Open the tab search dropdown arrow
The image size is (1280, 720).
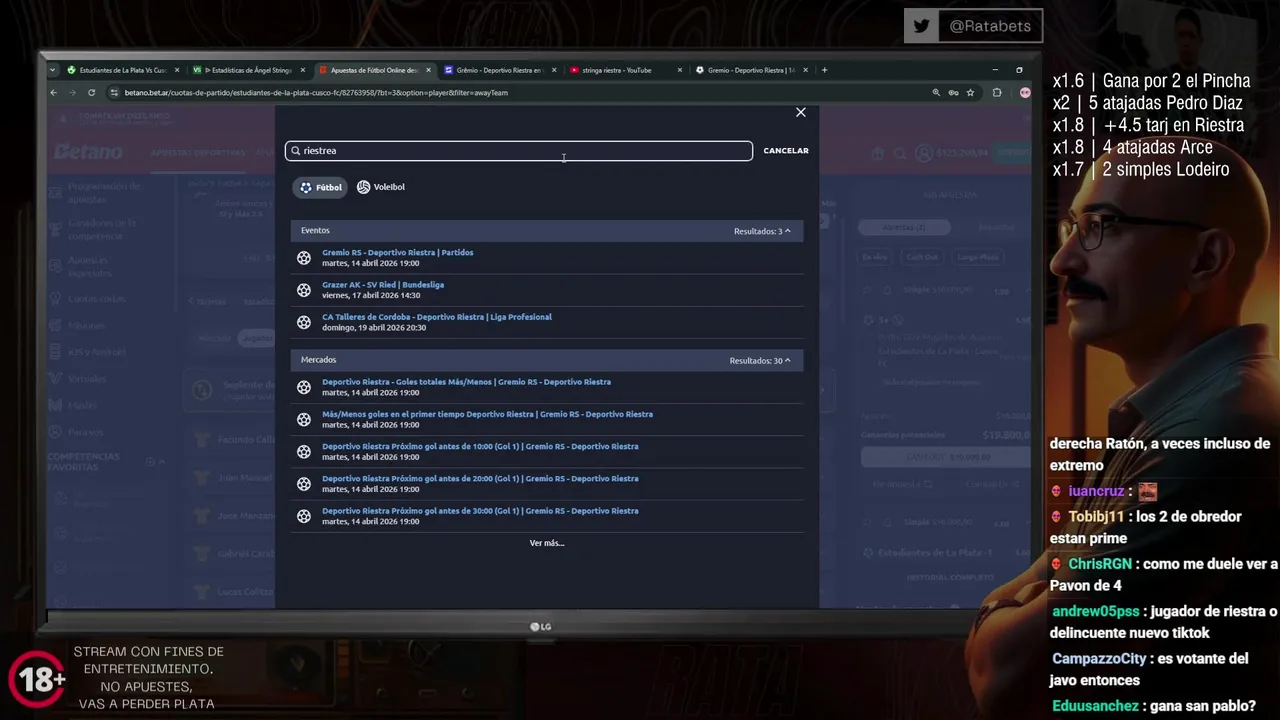click(x=52, y=70)
